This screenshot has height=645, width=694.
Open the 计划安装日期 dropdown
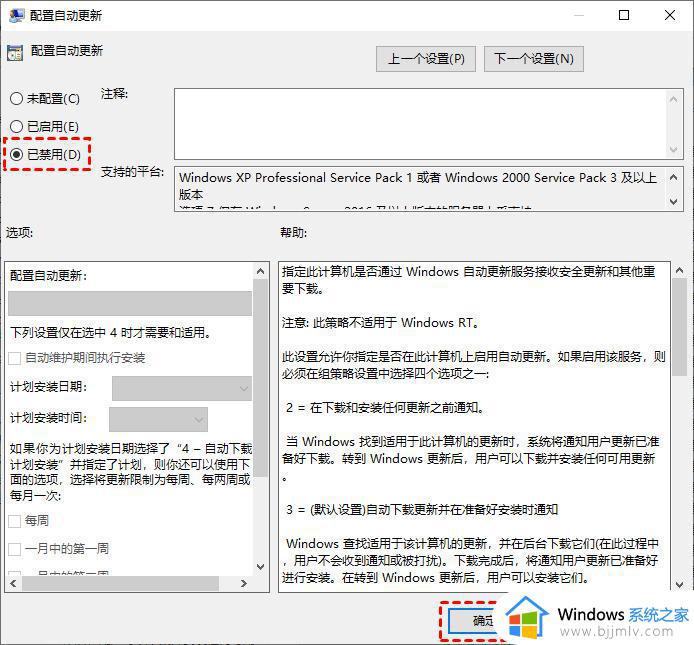pos(182,388)
